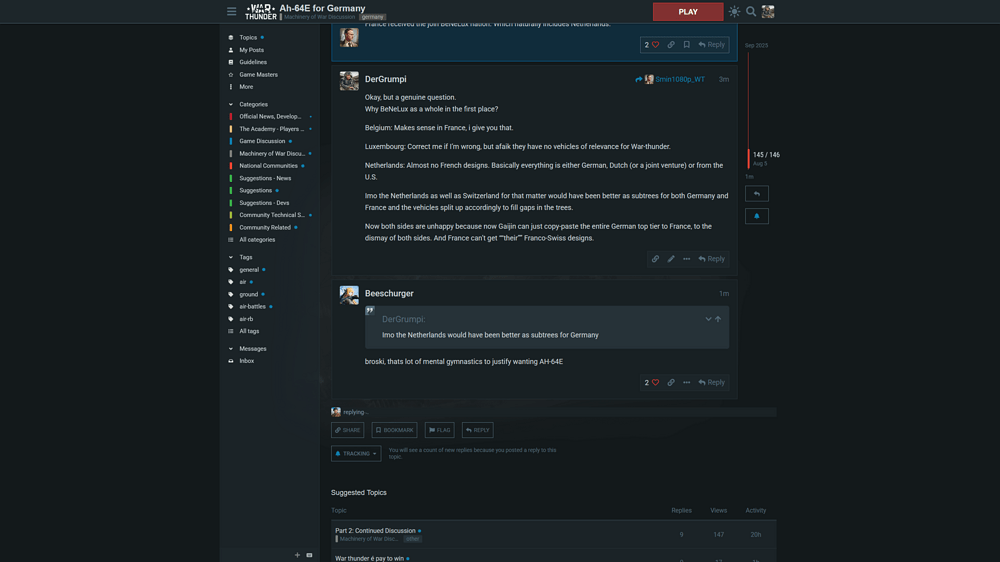Open Official News category
The image size is (1000, 562).
(x=270, y=117)
